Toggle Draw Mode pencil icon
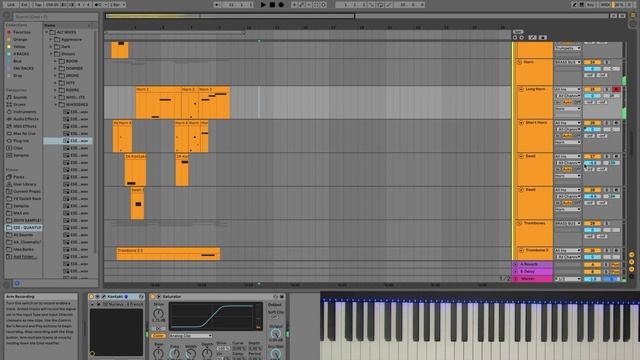 [575, 4]
